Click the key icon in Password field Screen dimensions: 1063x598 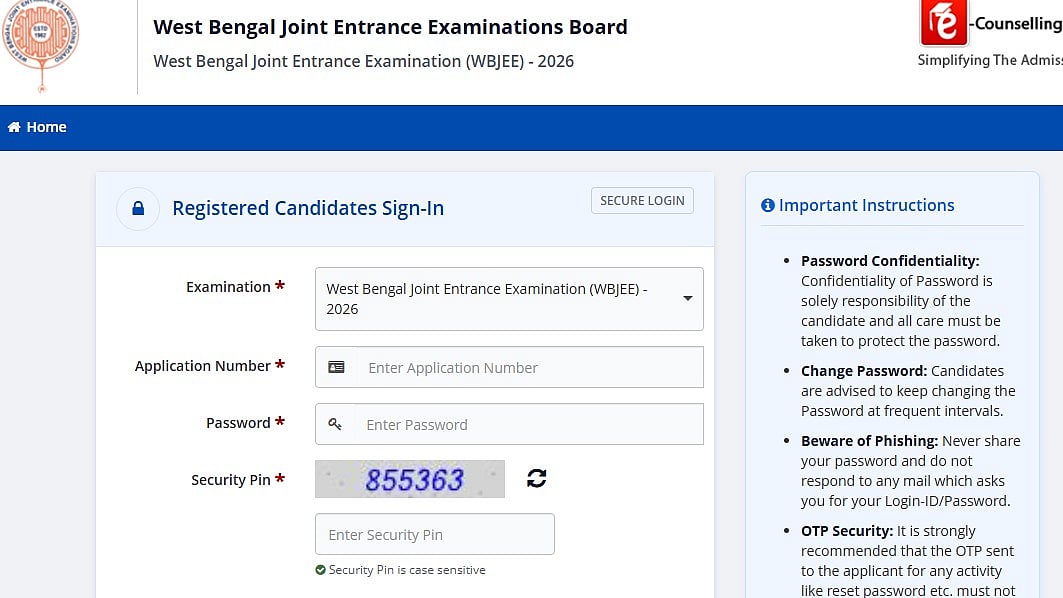[335, 424]
